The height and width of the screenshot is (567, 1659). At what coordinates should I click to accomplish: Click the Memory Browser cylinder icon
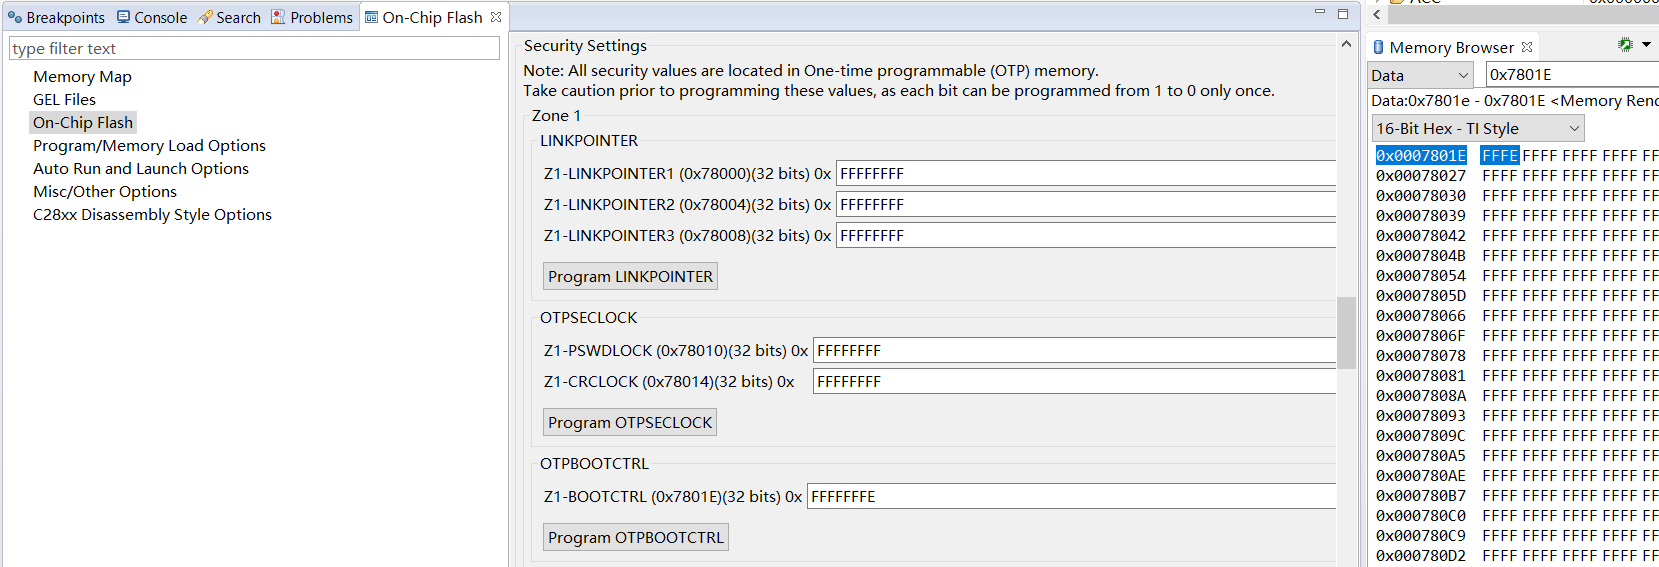coord(1379,47)
